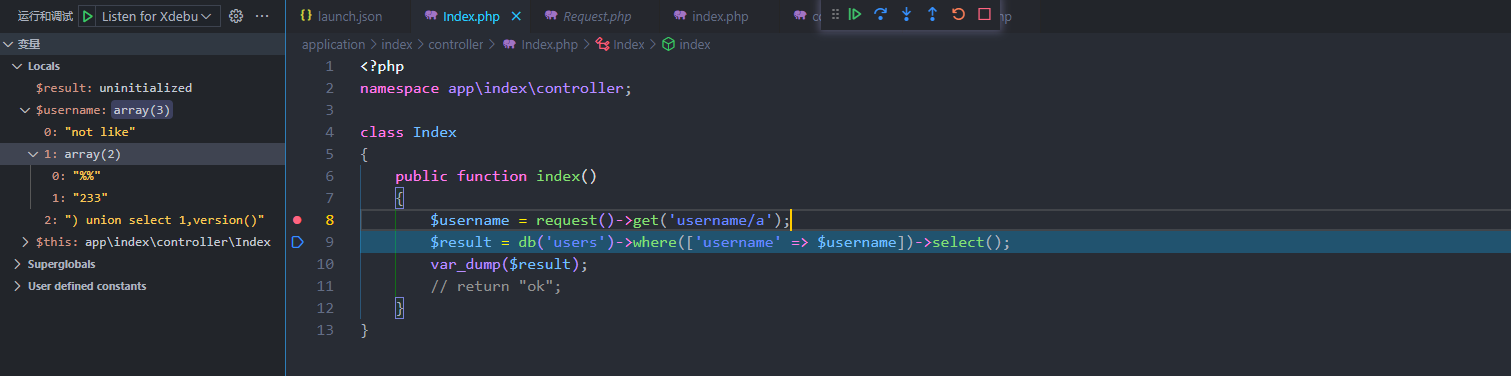Image resolution: width=1511 pixels, height=376 pixels.
Task: Place cursor in the request()->get line
Action: point(610,220)
